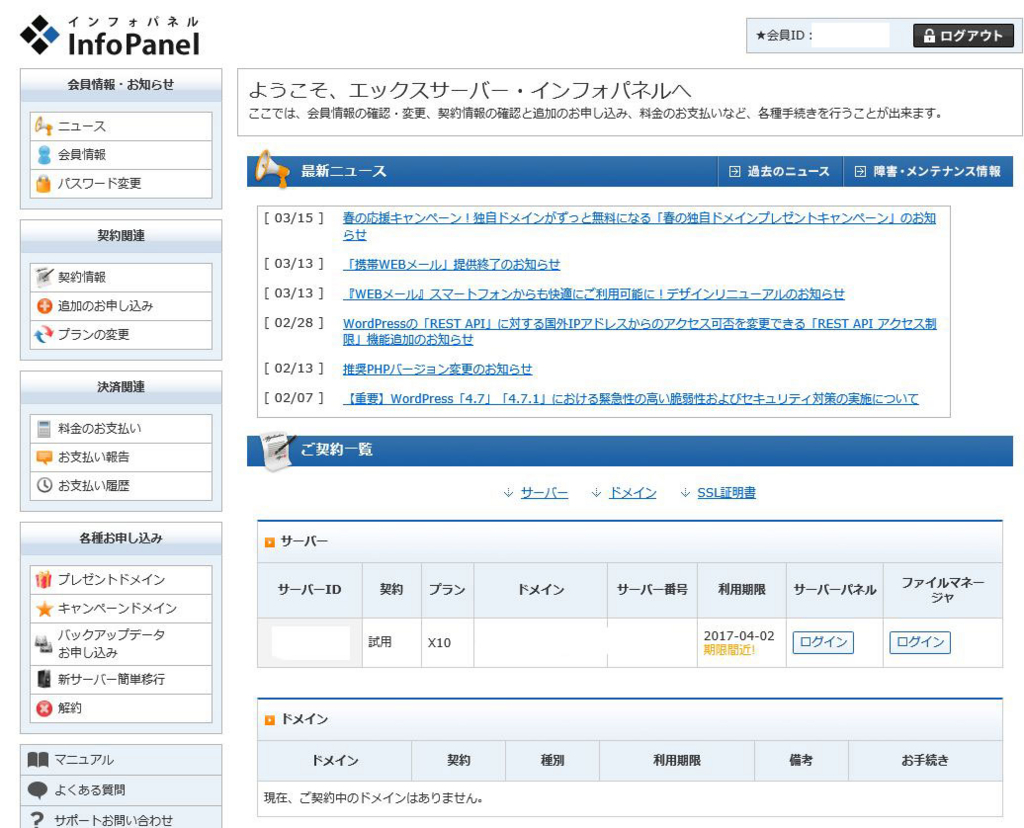Click the orange plus icon beside 追加のお申し込み
The height and width of the screenshot is (828, 1024).
44,306
